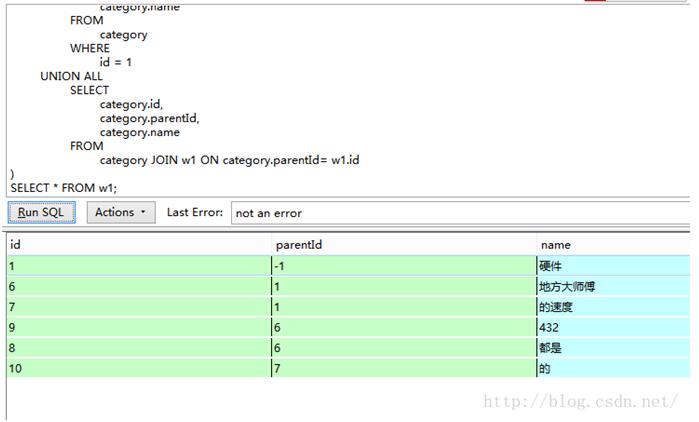Click the parentId column header

click(403, 245)
